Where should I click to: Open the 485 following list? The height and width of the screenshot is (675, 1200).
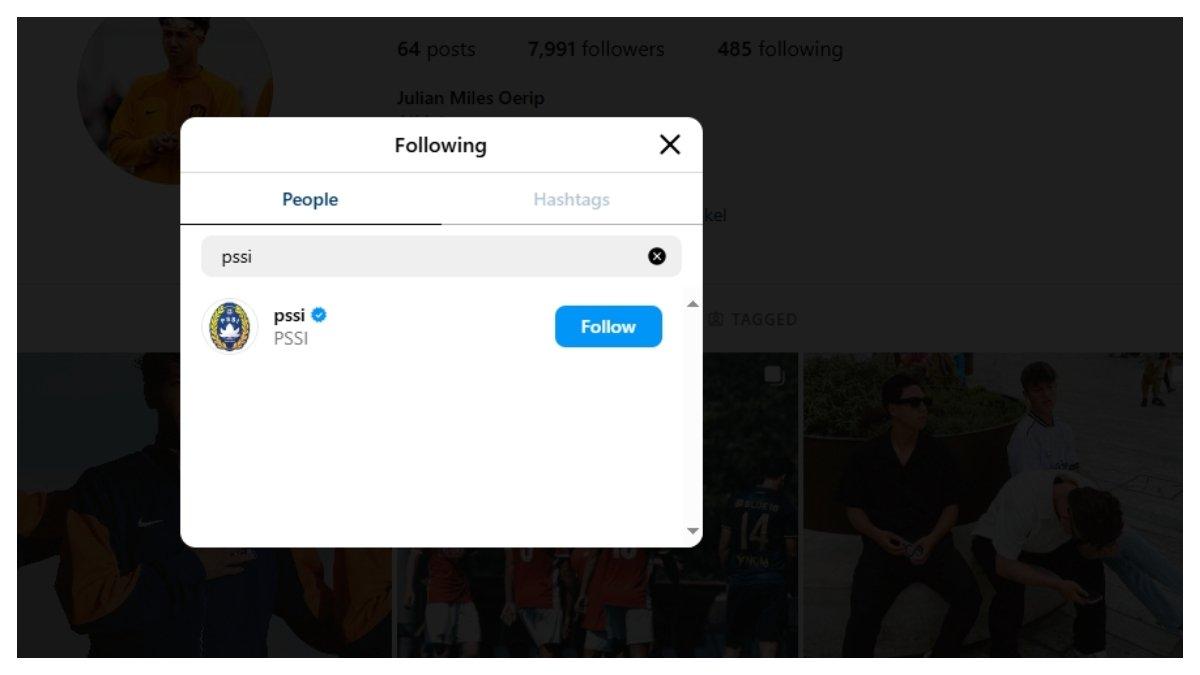click(780, 49)
